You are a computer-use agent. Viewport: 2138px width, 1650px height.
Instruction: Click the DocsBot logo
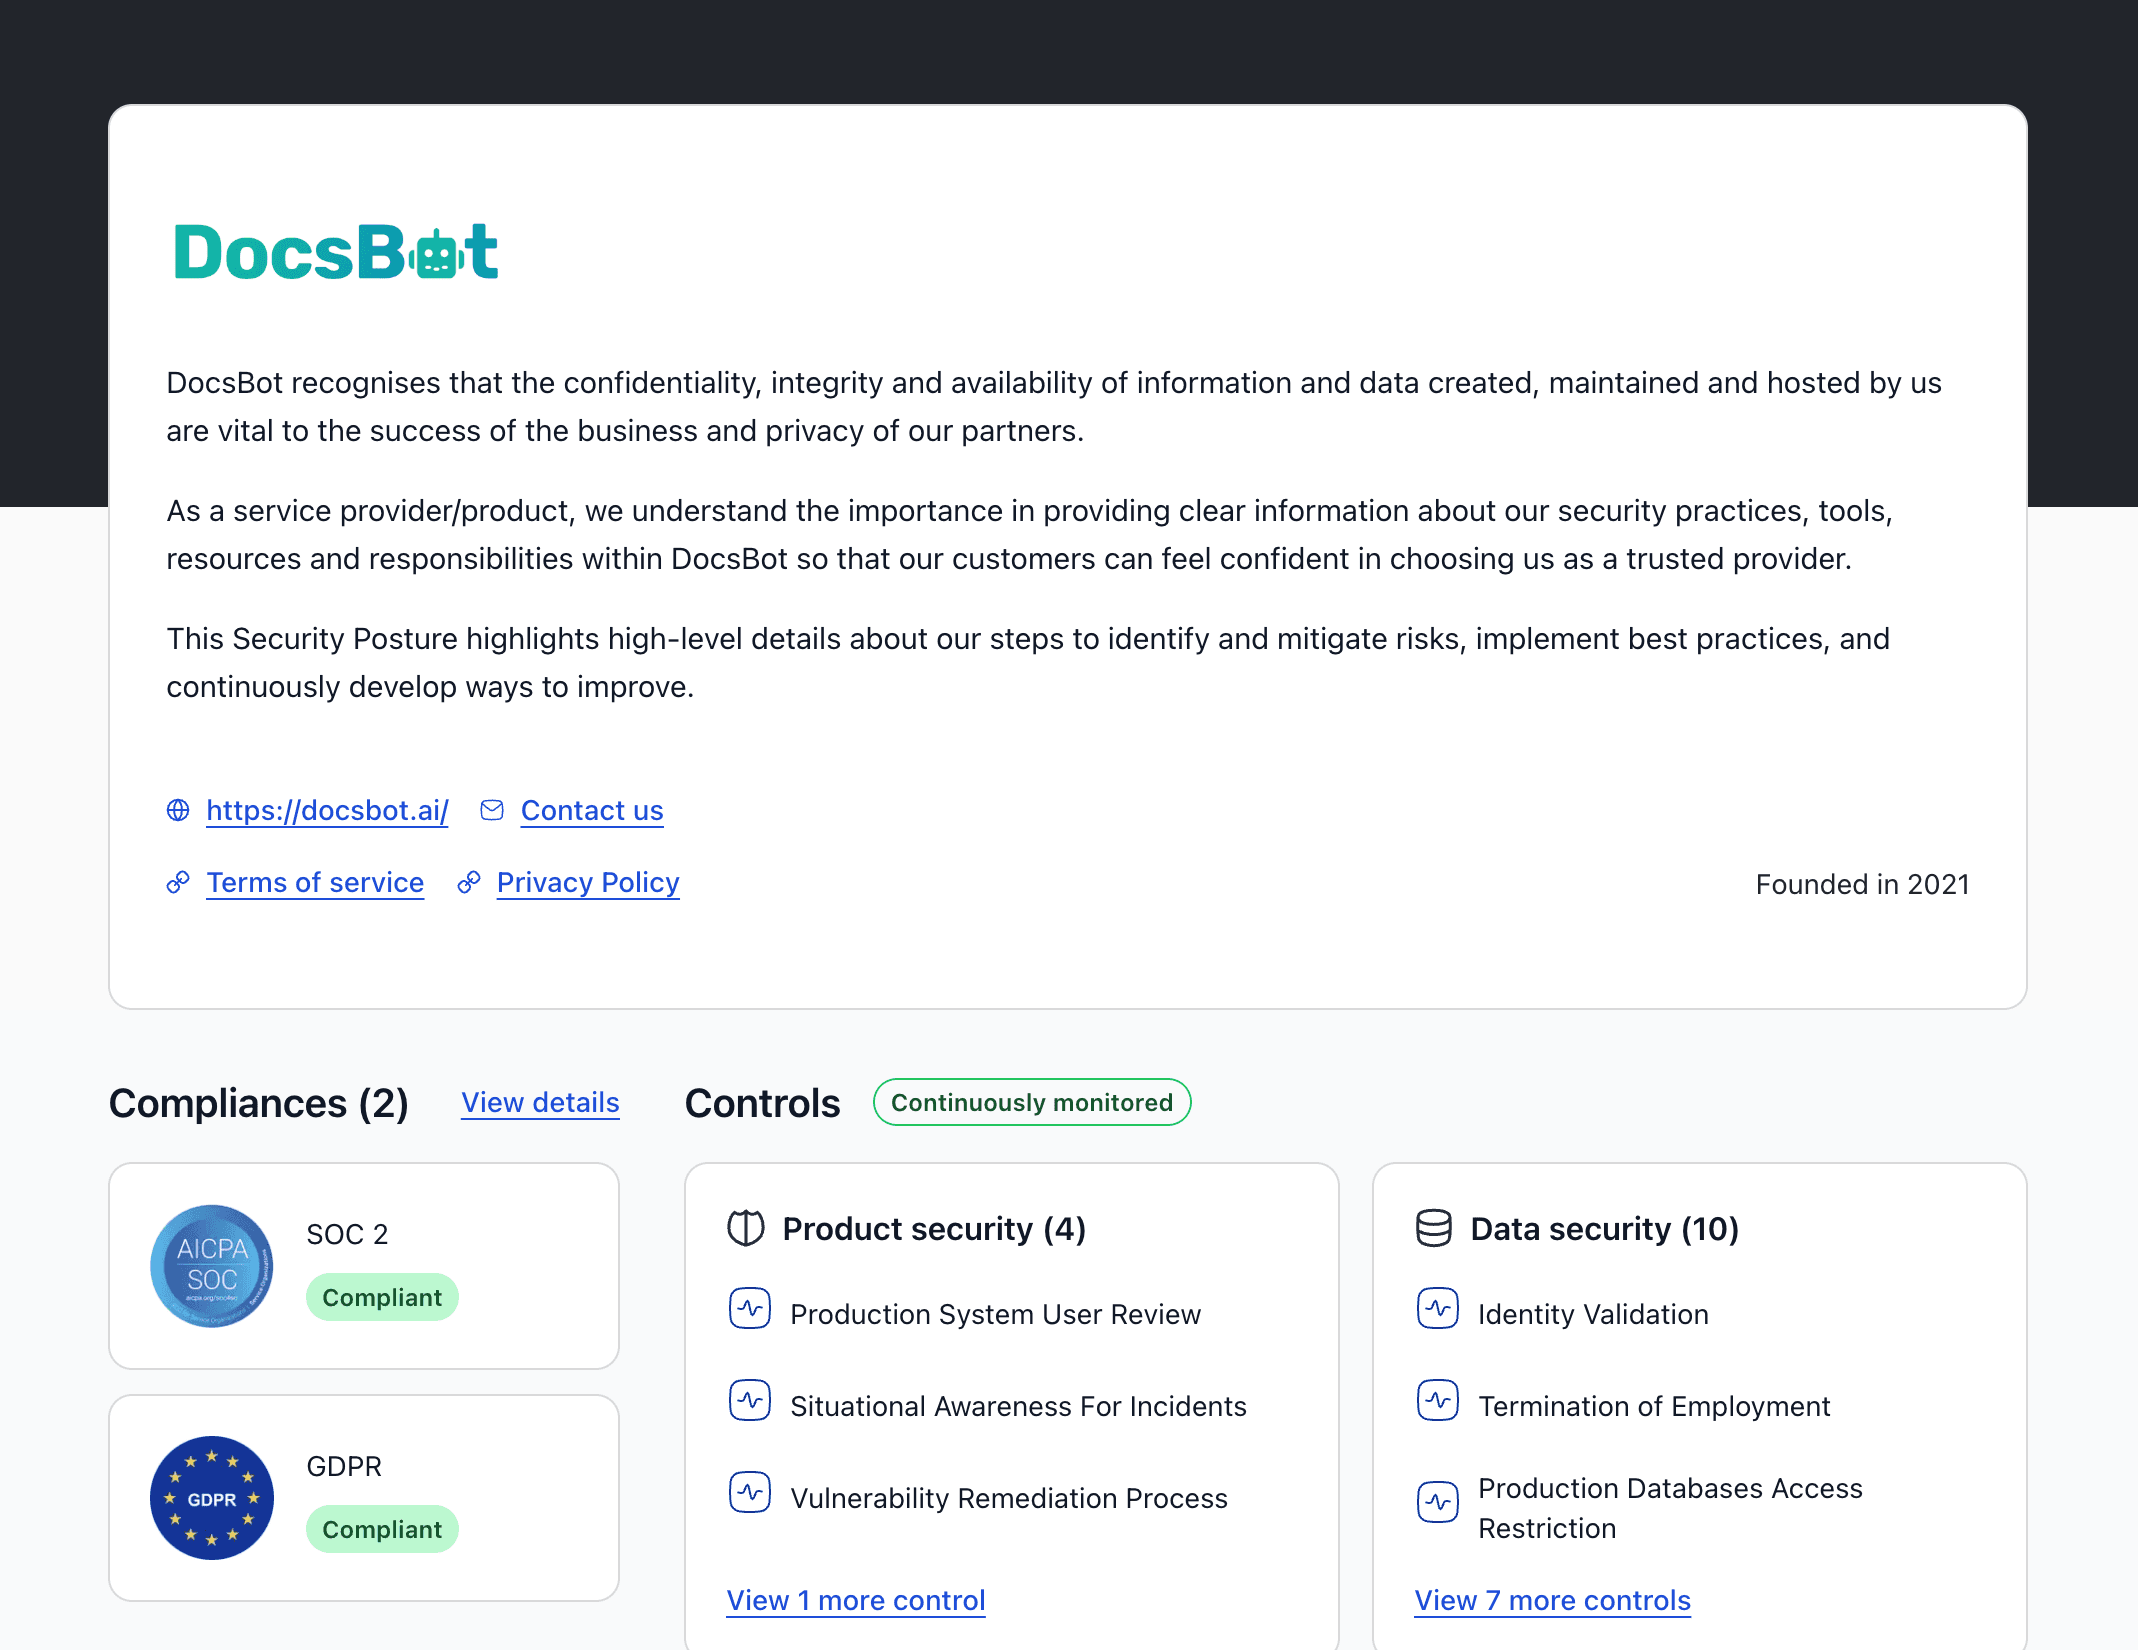pyautogui.click(x=336, y=251)
